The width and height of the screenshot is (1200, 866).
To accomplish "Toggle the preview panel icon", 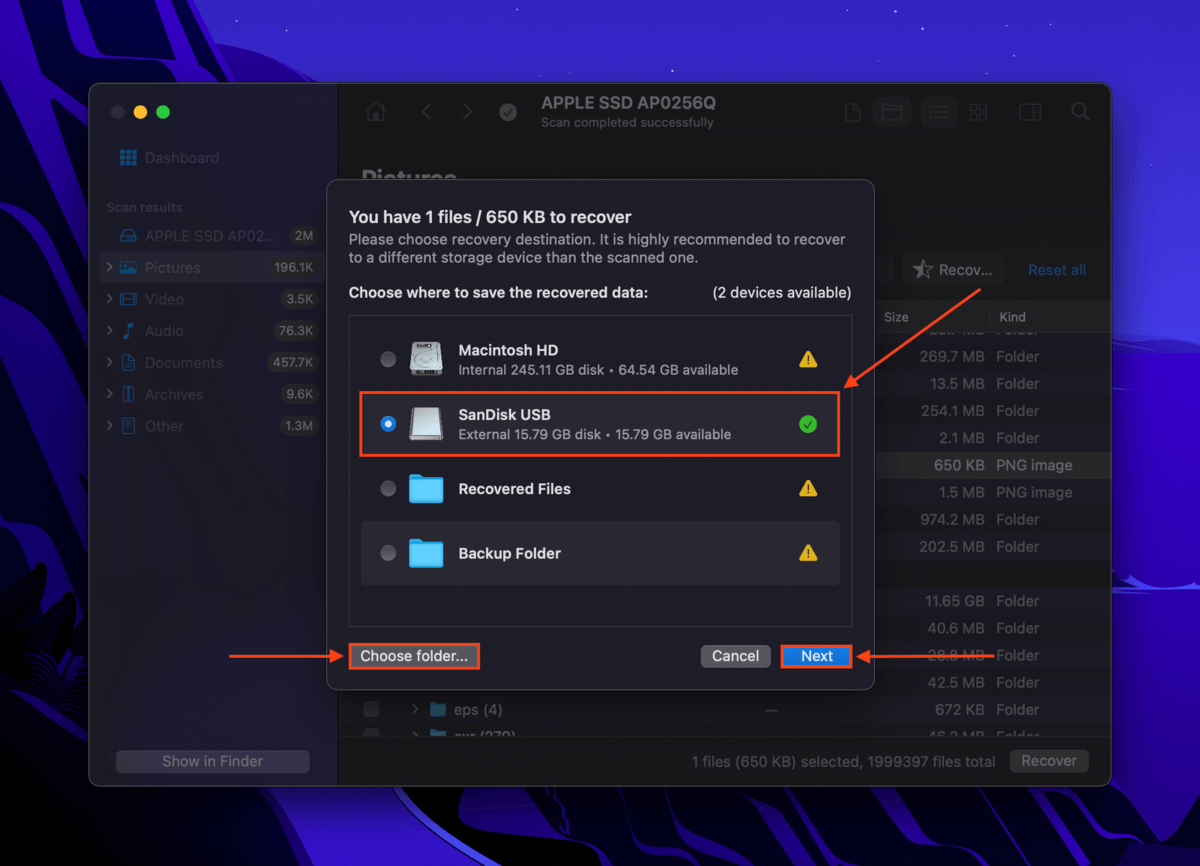I will [x=1030, y=112].
